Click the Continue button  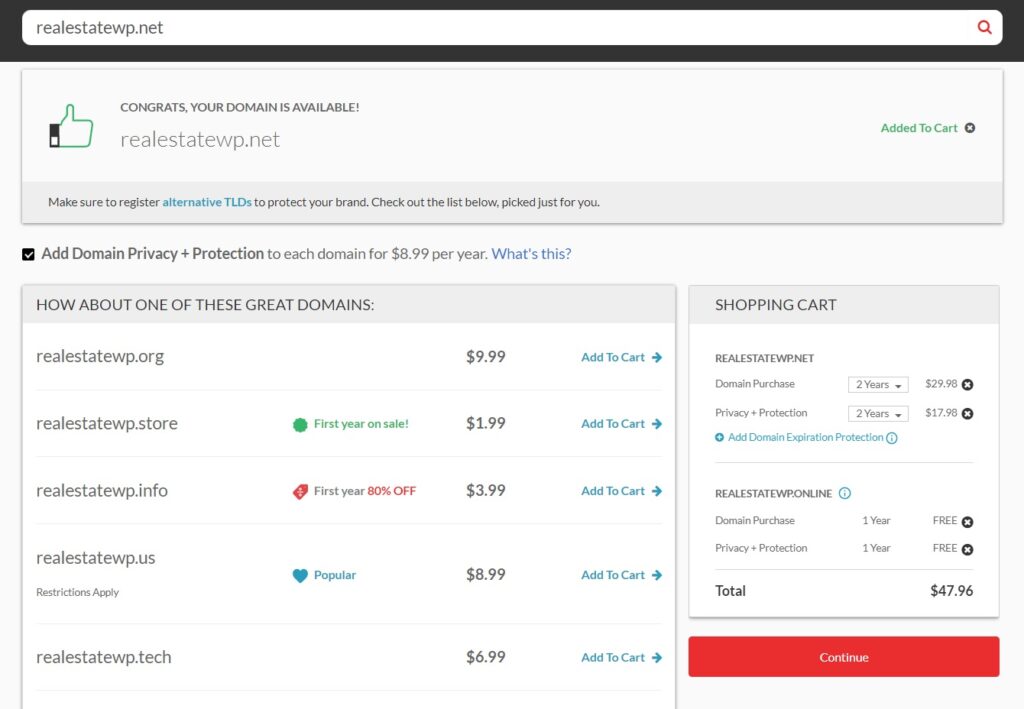coord(843,656)
